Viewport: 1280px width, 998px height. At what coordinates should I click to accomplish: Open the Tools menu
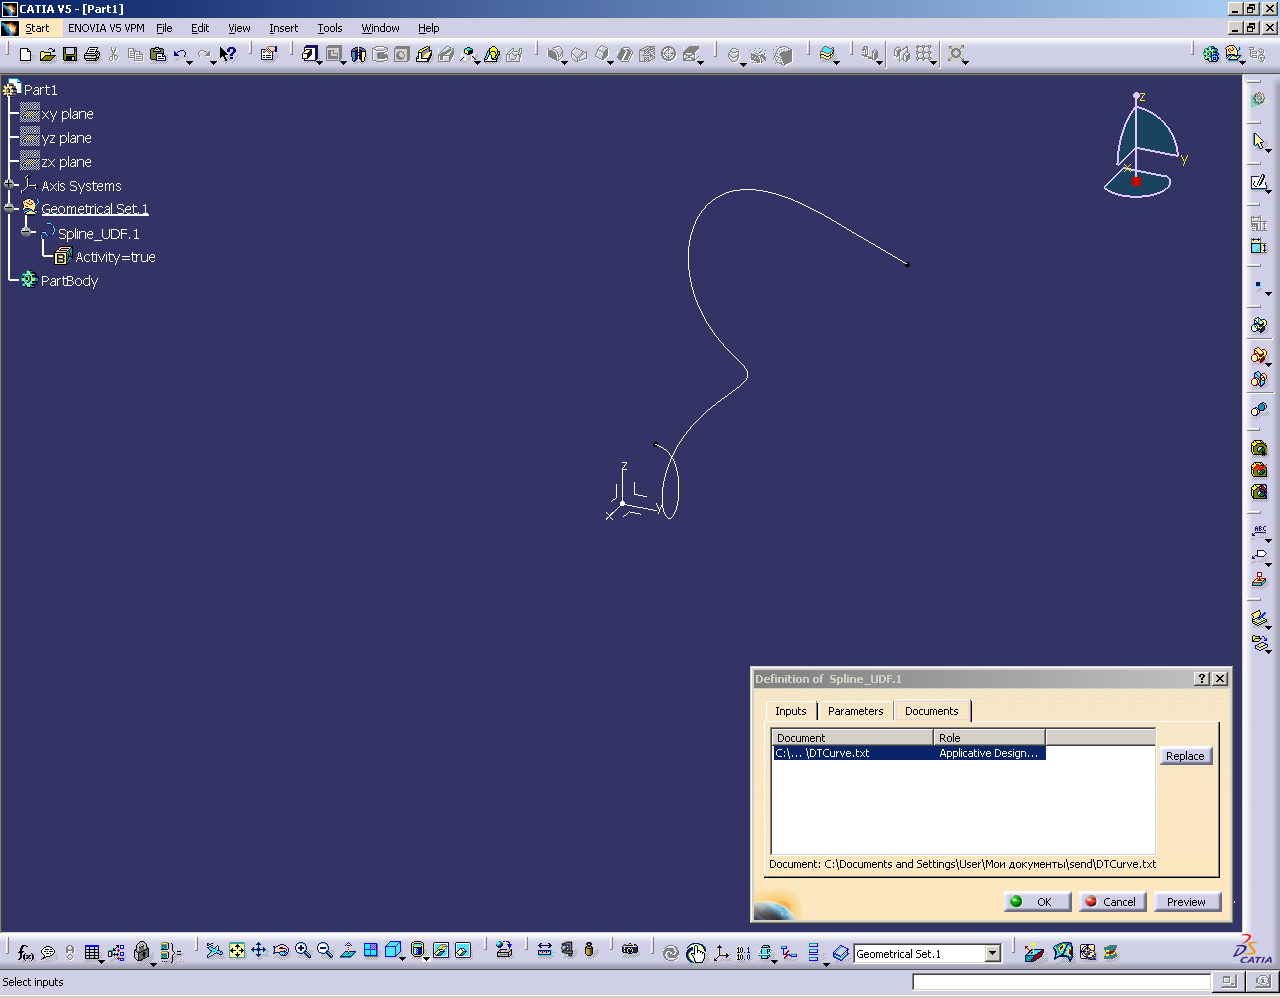(x=330, y=28)
